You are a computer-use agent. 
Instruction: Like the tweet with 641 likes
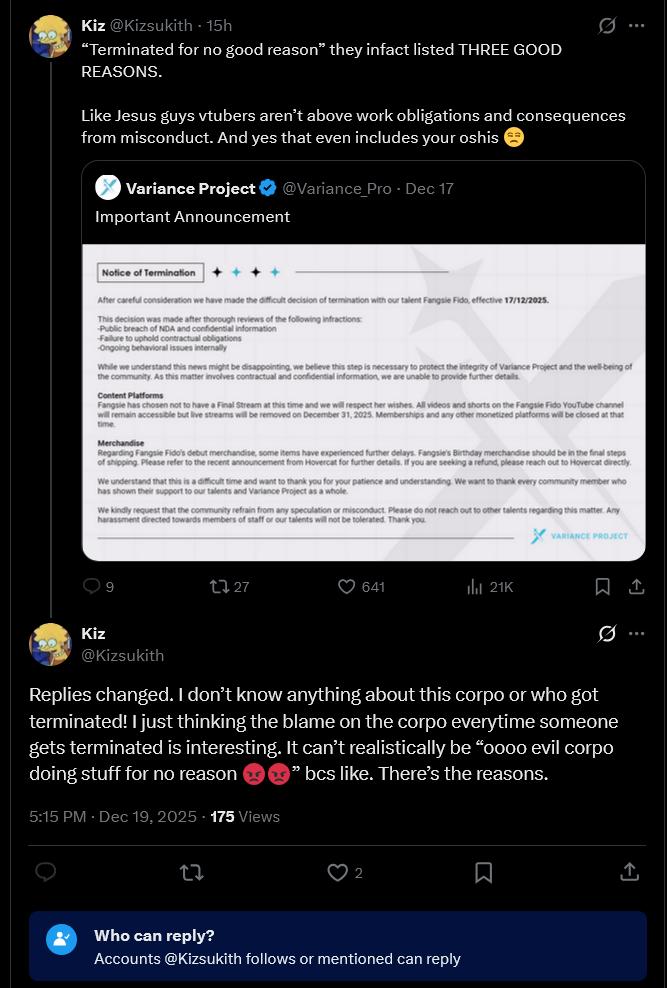click(361, 587)
